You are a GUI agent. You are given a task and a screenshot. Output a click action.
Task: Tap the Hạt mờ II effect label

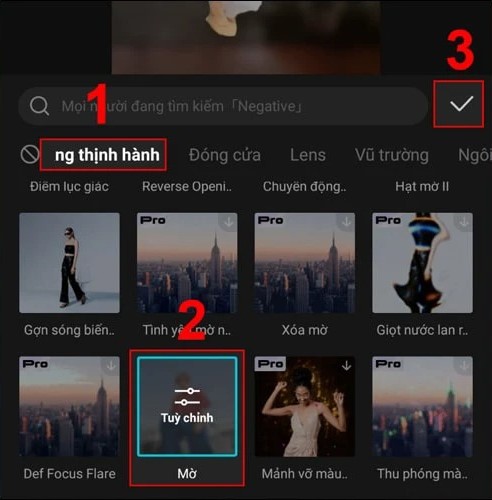pyautogui.click(x=422, y=186)
